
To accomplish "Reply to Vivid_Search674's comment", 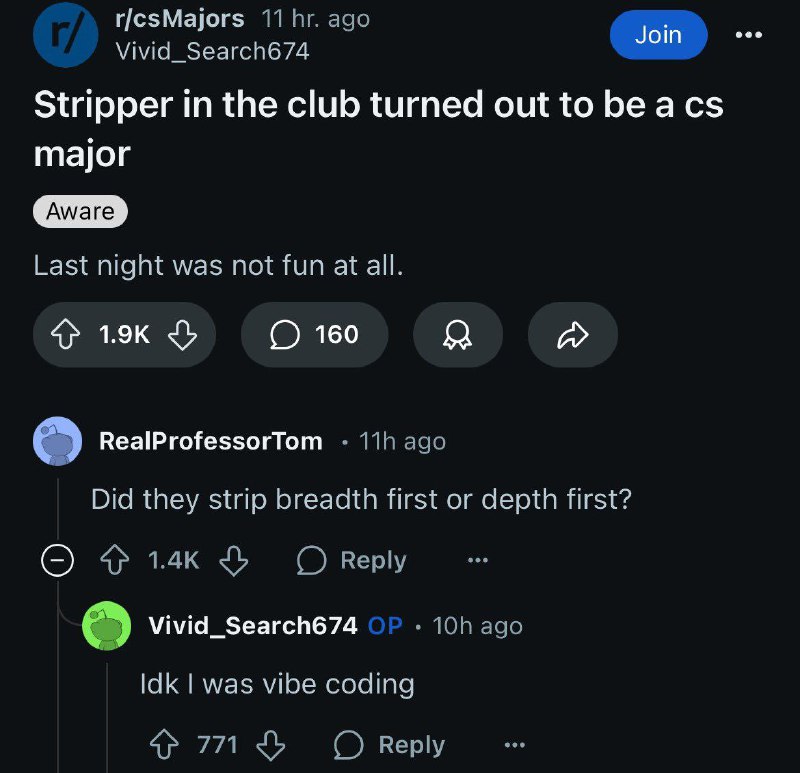I will coord(389,745).
